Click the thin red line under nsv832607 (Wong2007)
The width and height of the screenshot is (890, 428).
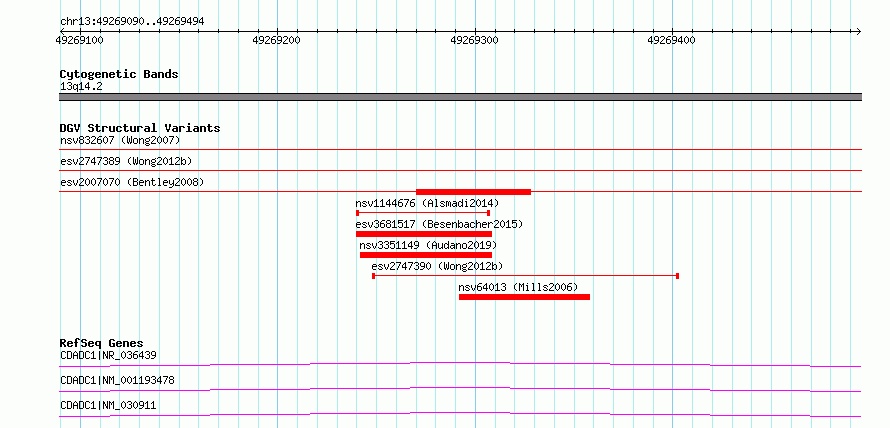pos(460,150)
